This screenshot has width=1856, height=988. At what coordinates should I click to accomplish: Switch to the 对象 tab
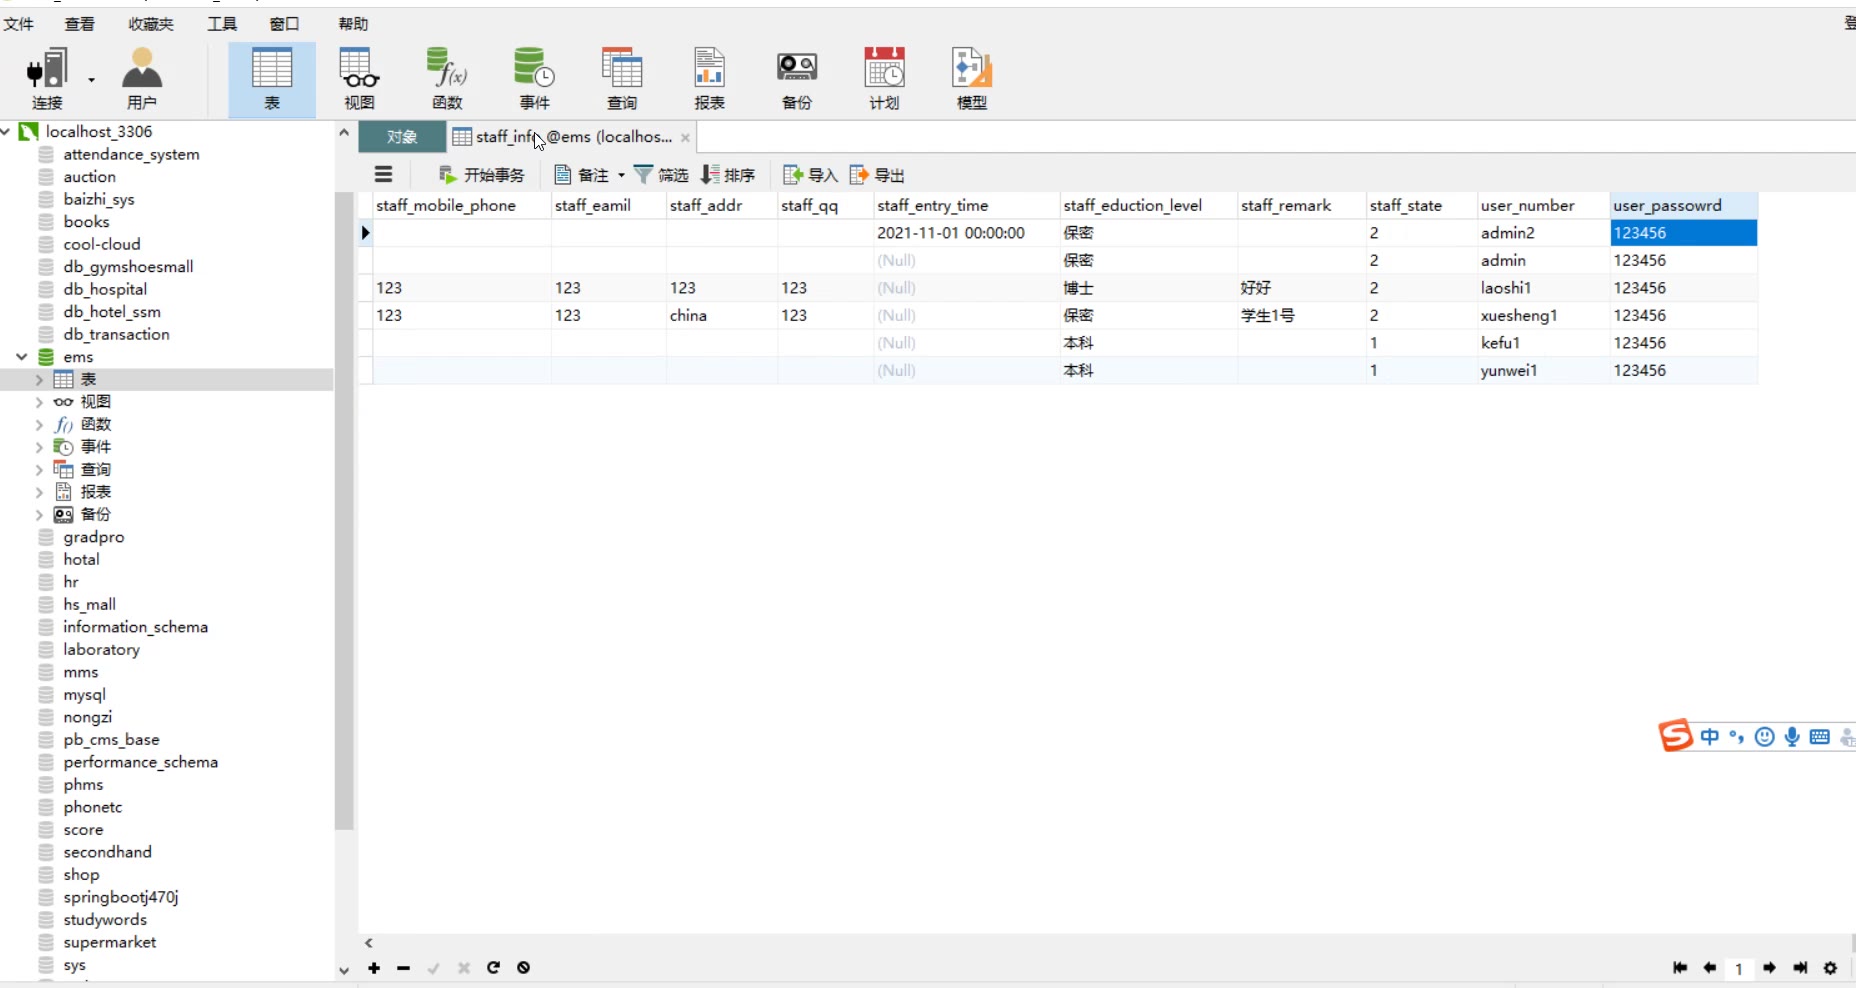402,137
